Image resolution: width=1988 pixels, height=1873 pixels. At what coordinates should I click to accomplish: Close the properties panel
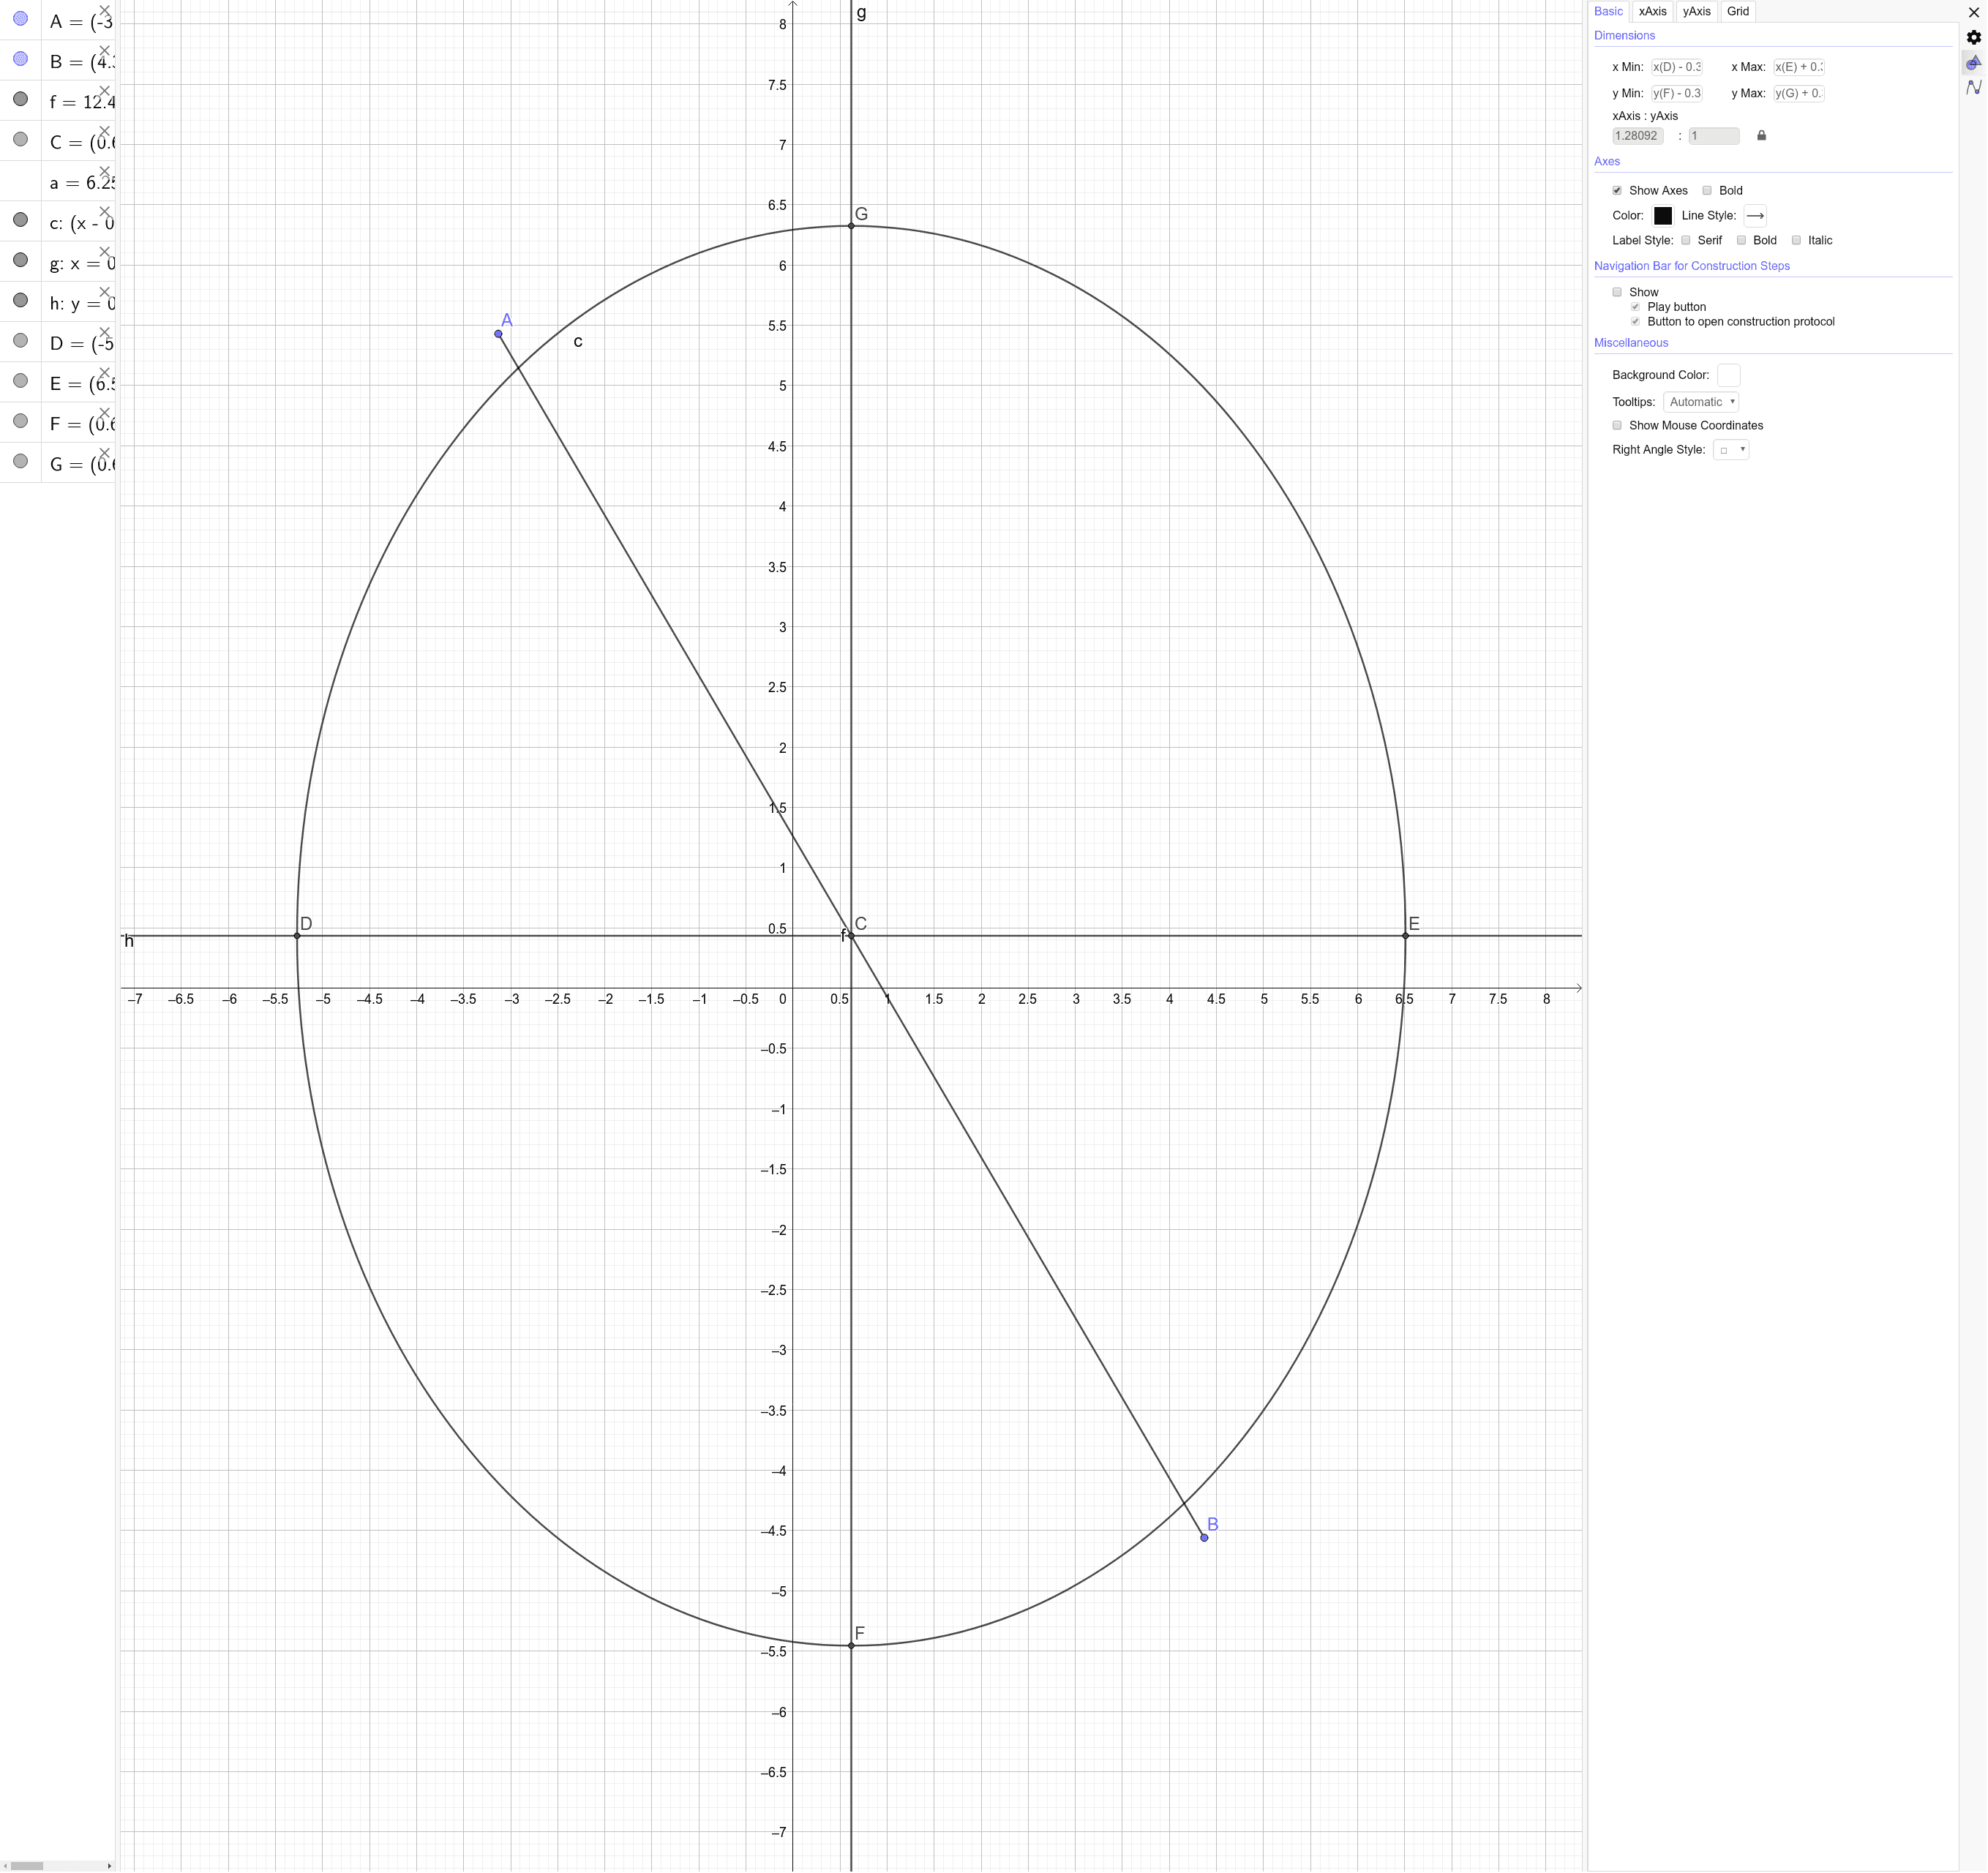point(1975,12)
